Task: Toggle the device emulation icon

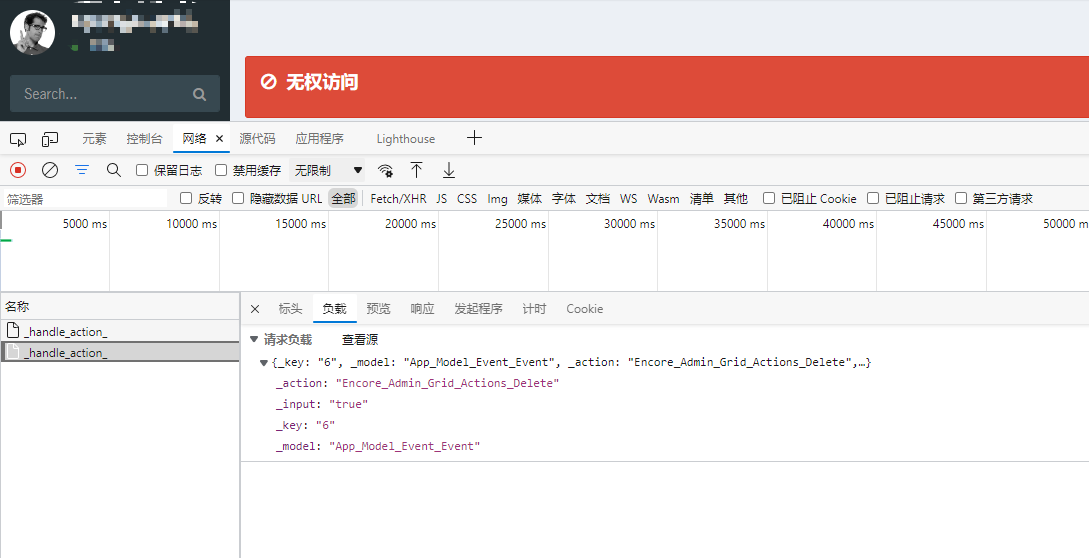Action: coord(49,139)
